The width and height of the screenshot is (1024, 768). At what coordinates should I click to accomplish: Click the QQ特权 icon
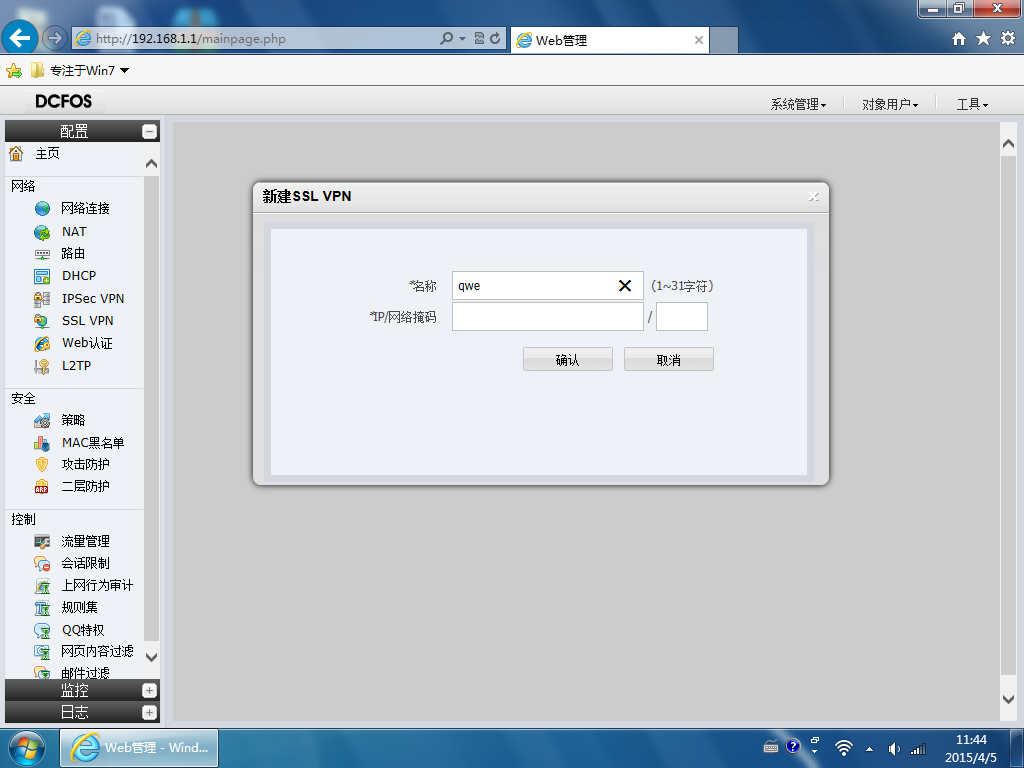[x=42, y=630]
